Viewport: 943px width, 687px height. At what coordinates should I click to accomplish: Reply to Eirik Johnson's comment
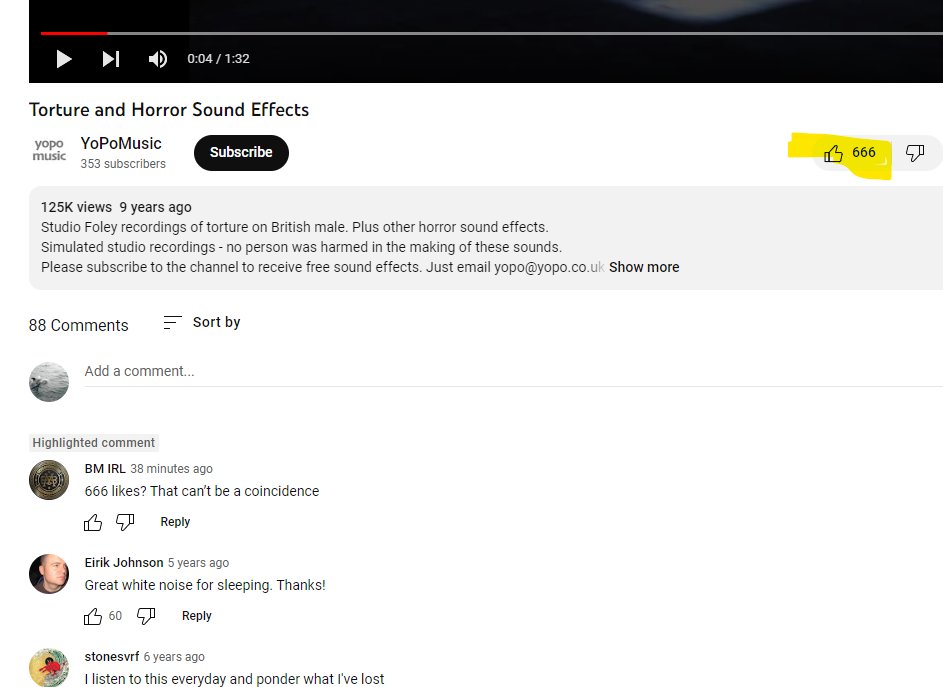tap(197, 616)
